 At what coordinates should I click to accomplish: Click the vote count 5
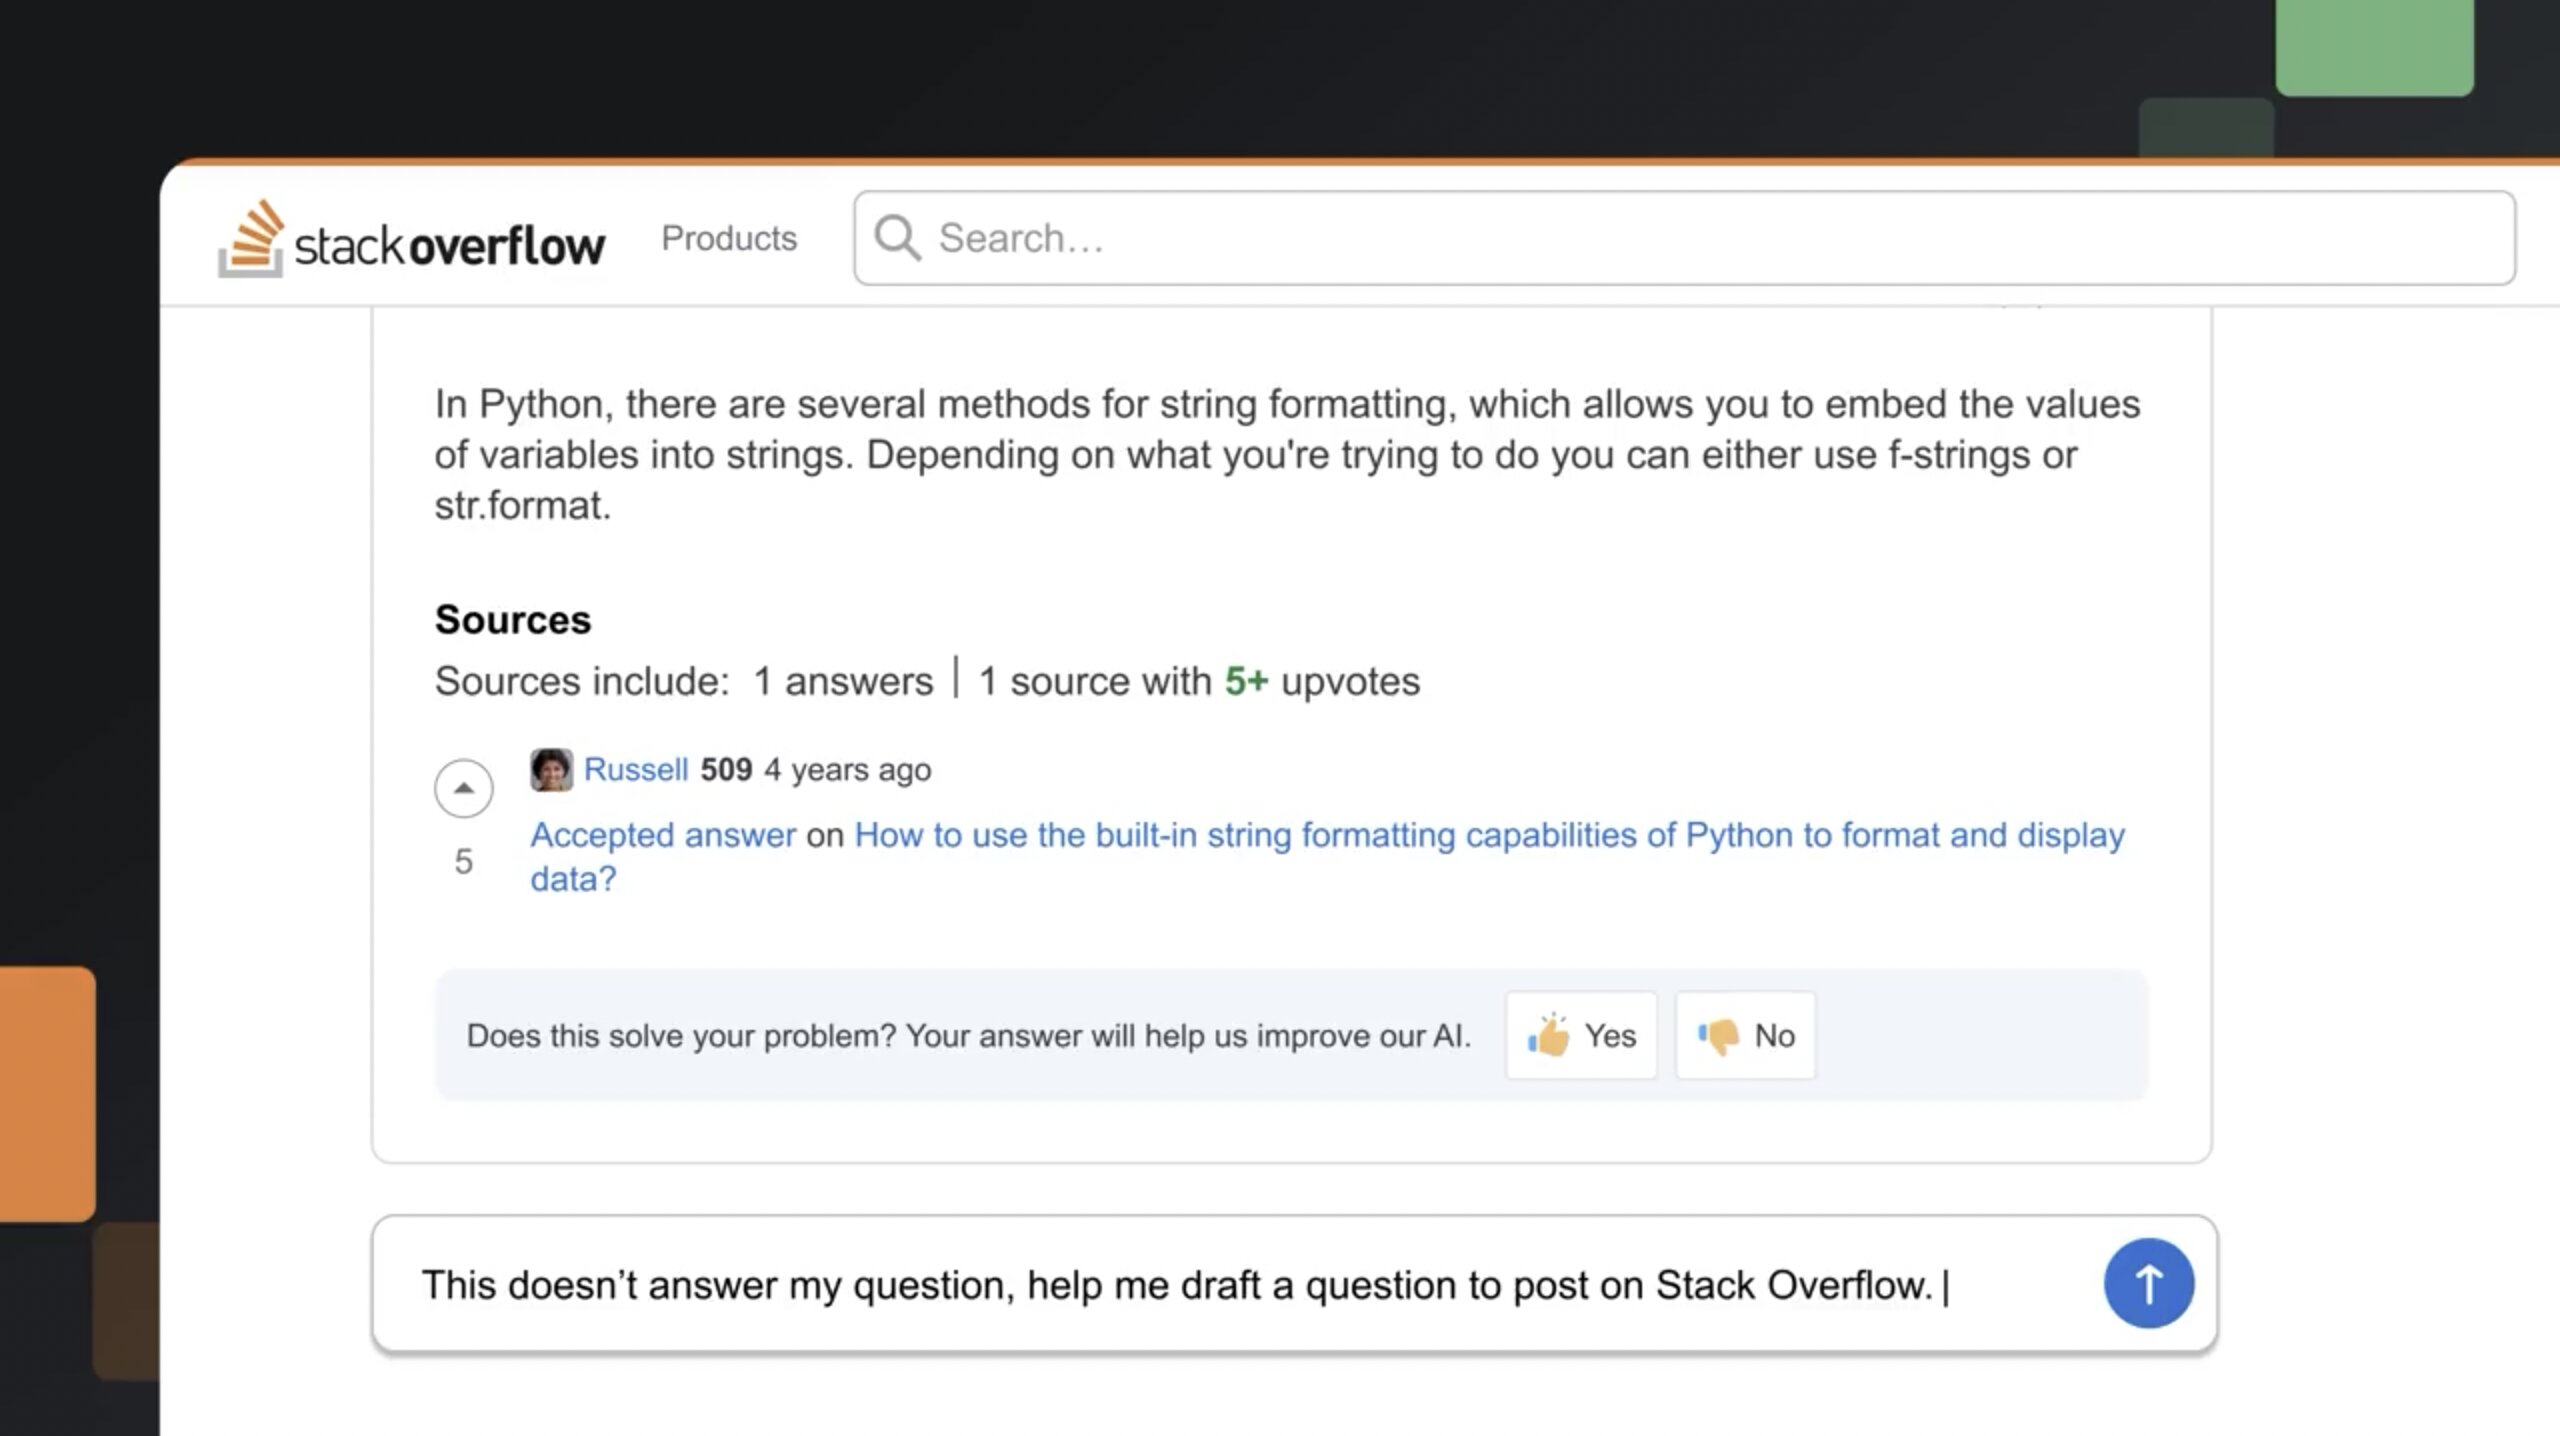pos(463,861)
